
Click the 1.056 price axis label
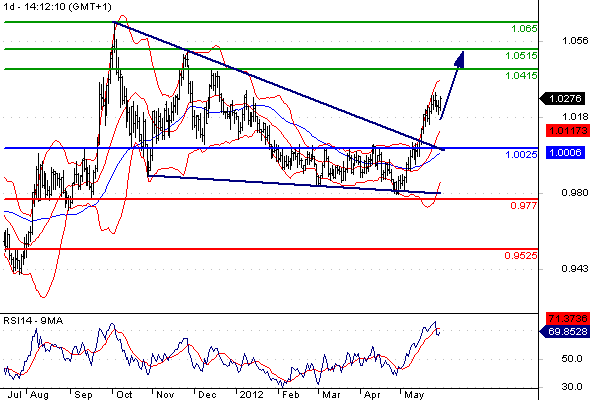(575, 41)
